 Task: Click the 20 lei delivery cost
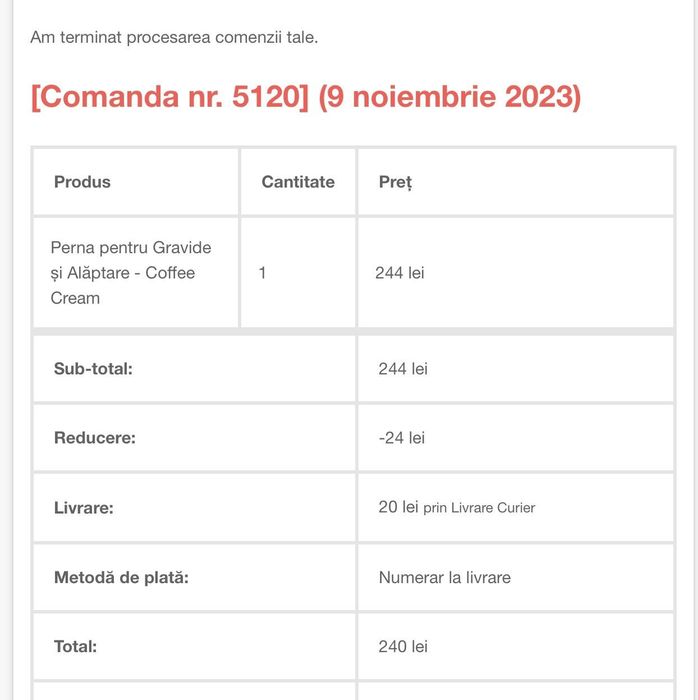click(x=399, y=507)
